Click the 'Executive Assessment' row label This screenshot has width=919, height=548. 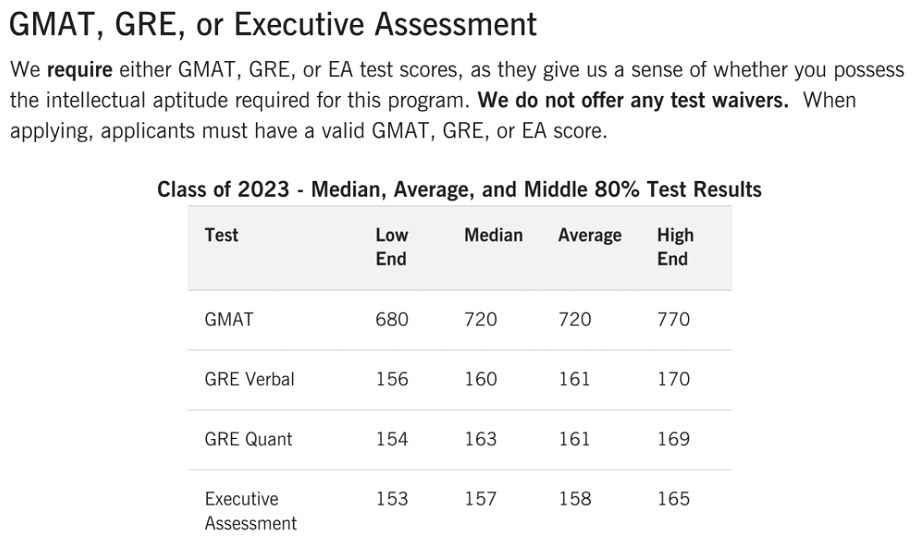250,510
